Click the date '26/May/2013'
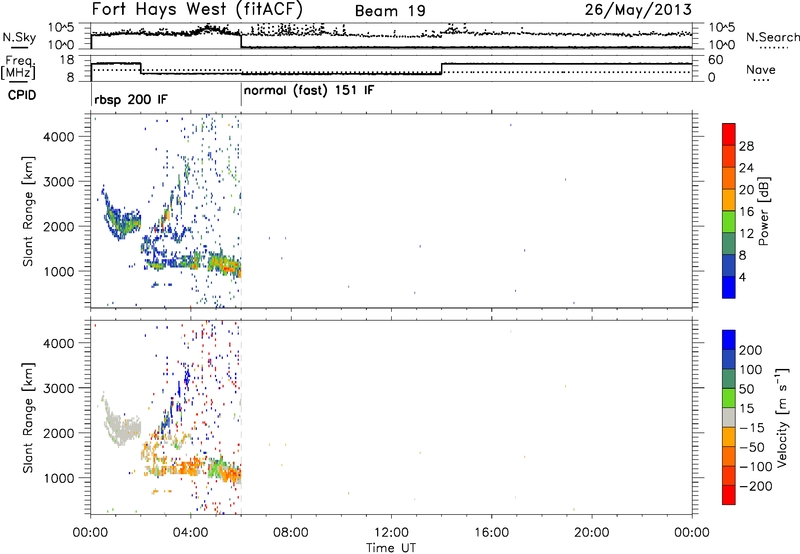Image resolution: width=800 pixels, height=554 pixels. [638, 9]
